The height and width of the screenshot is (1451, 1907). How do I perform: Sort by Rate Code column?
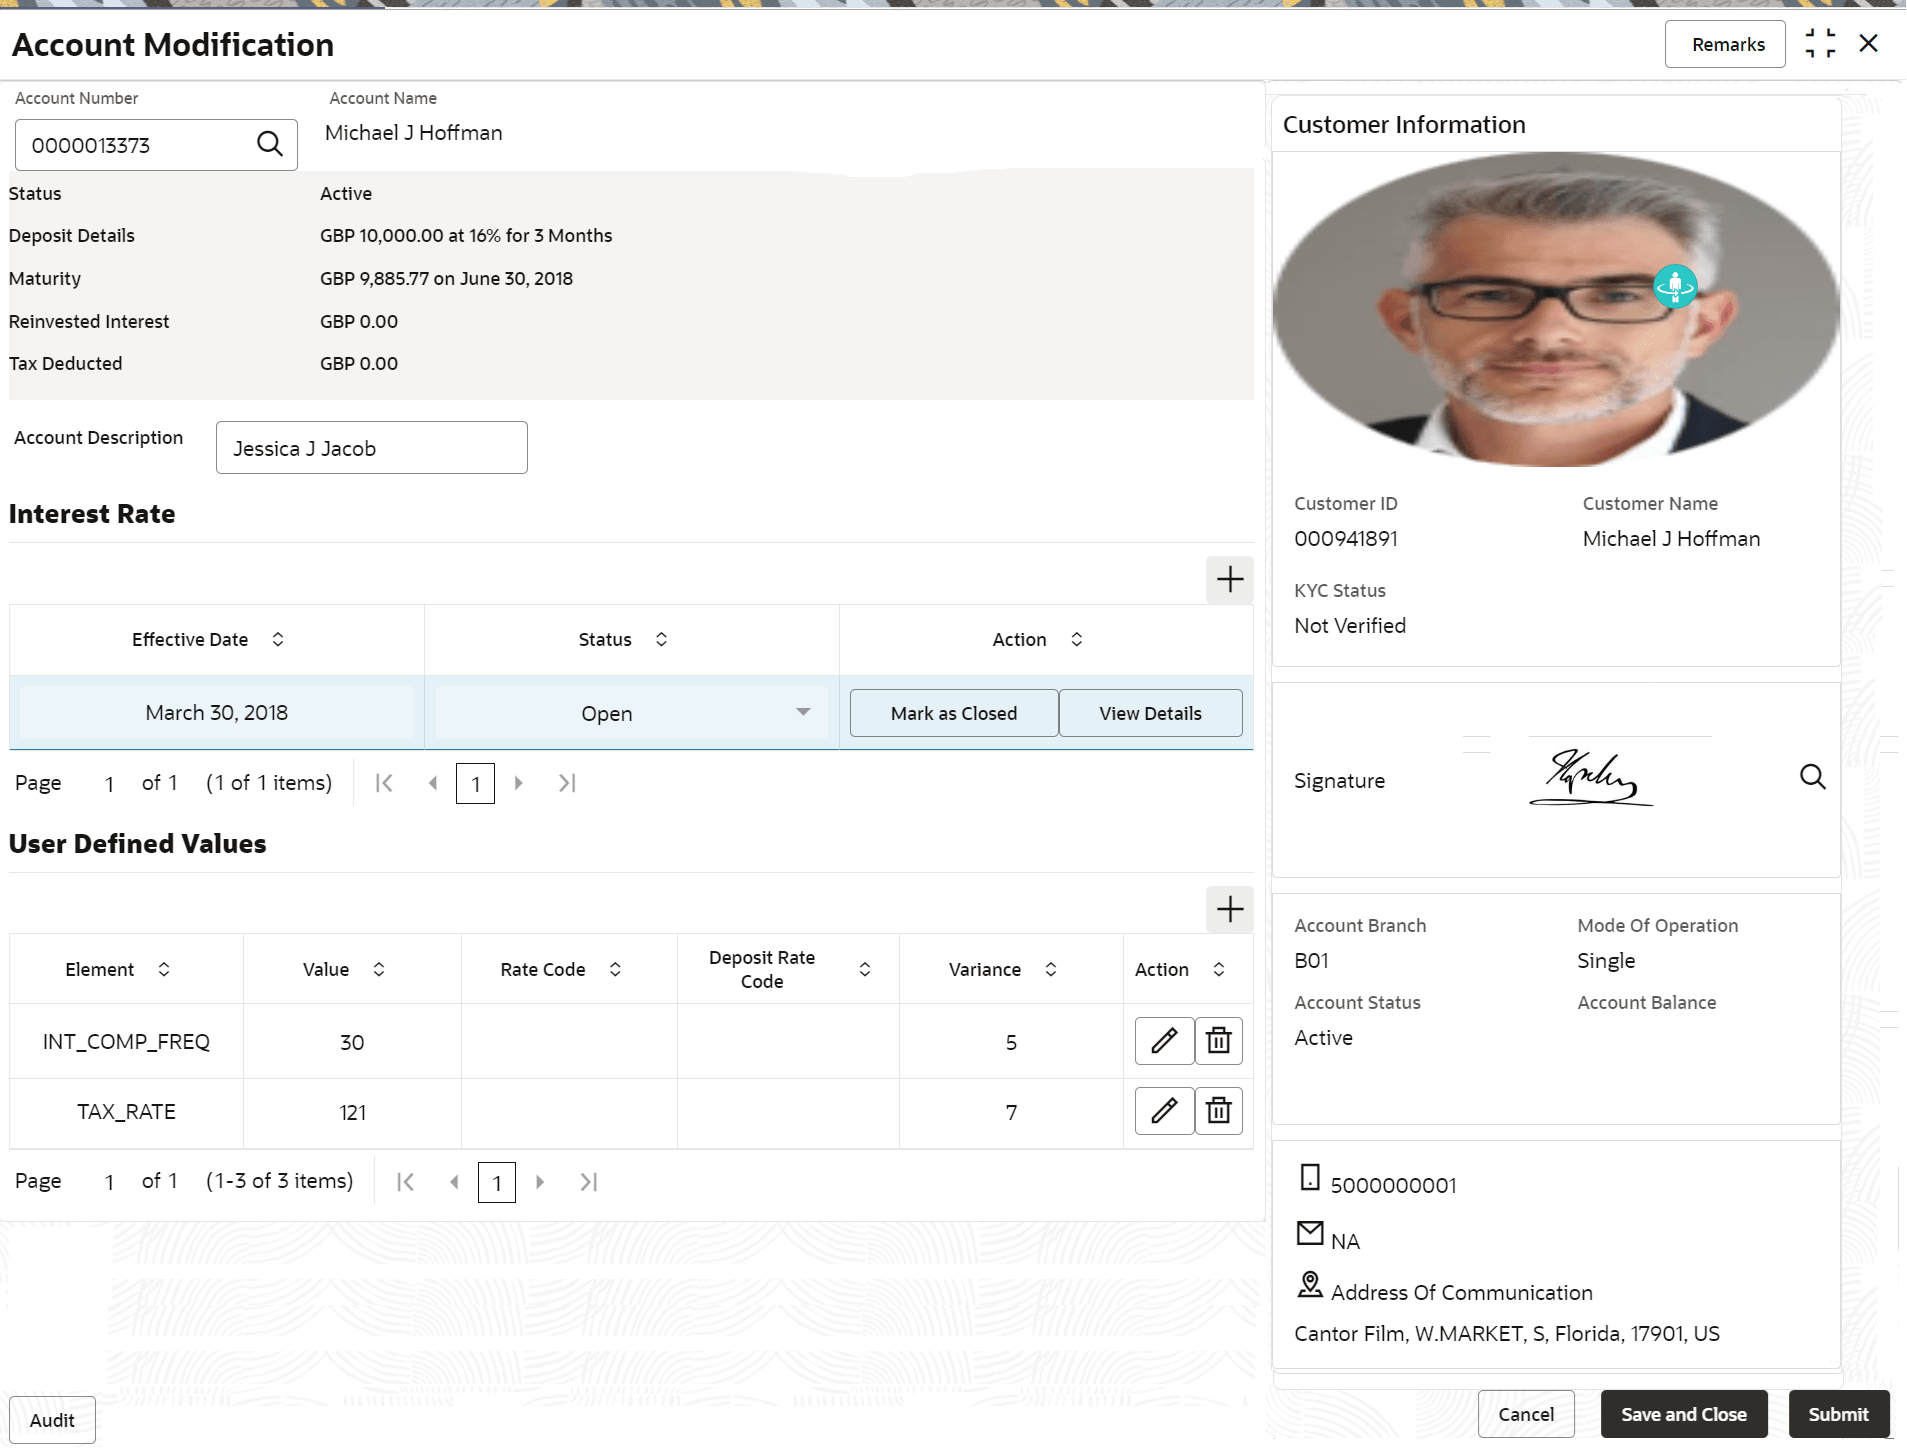point(615,970)
